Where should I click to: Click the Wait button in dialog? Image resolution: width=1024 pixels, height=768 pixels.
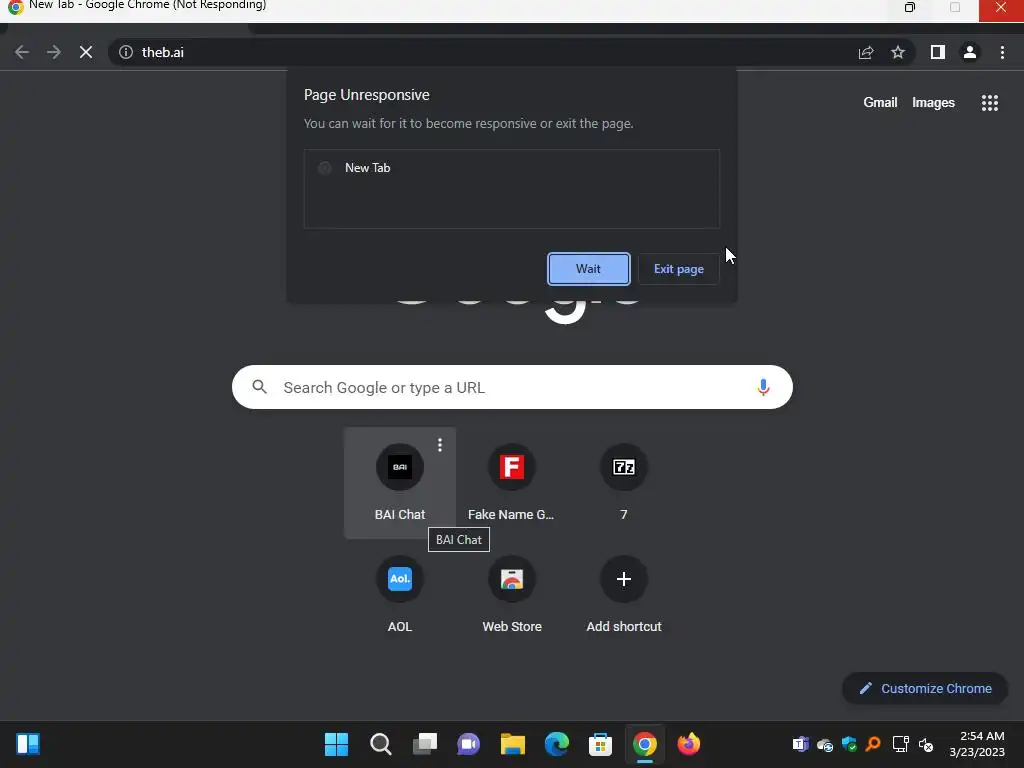click(588, 269)
